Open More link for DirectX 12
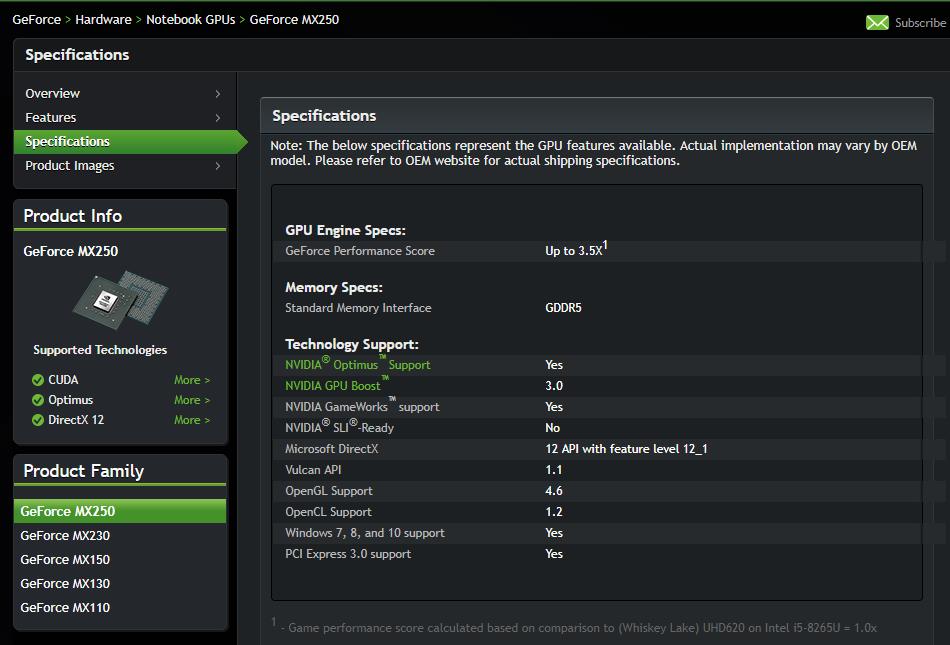The width and height of the screenshot is (950, 645). (x=192, y=420)
